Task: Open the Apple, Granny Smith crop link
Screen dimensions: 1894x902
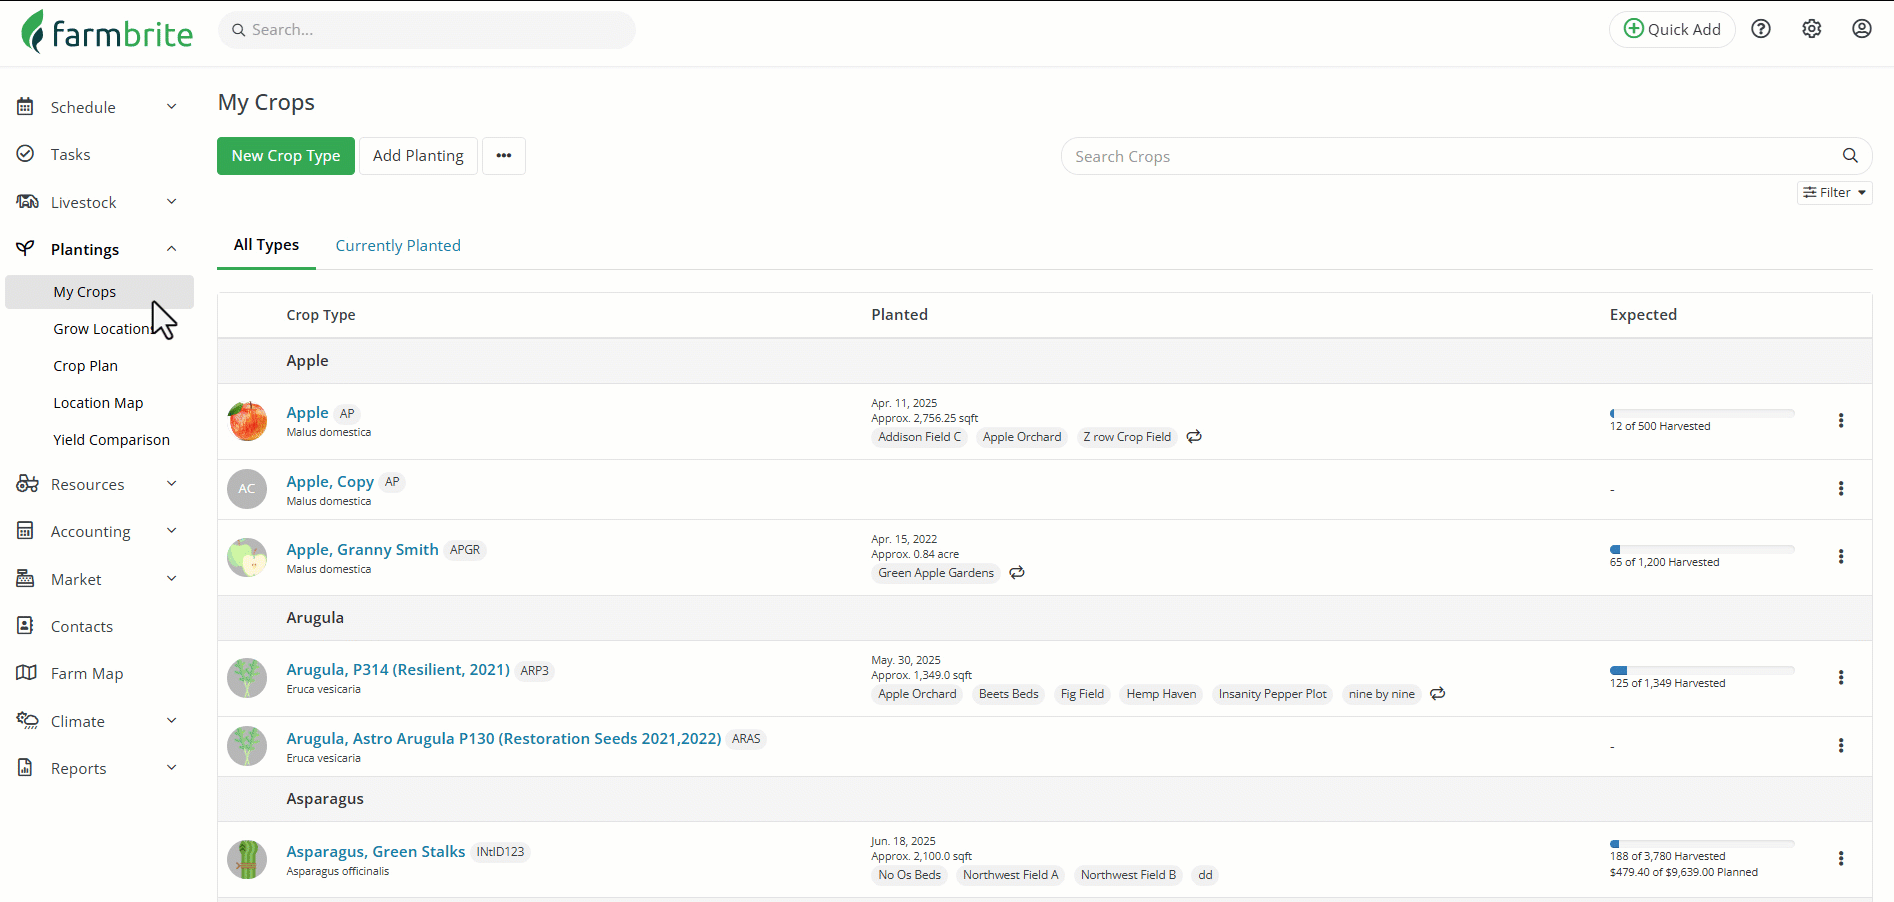Action: [362, 550]
